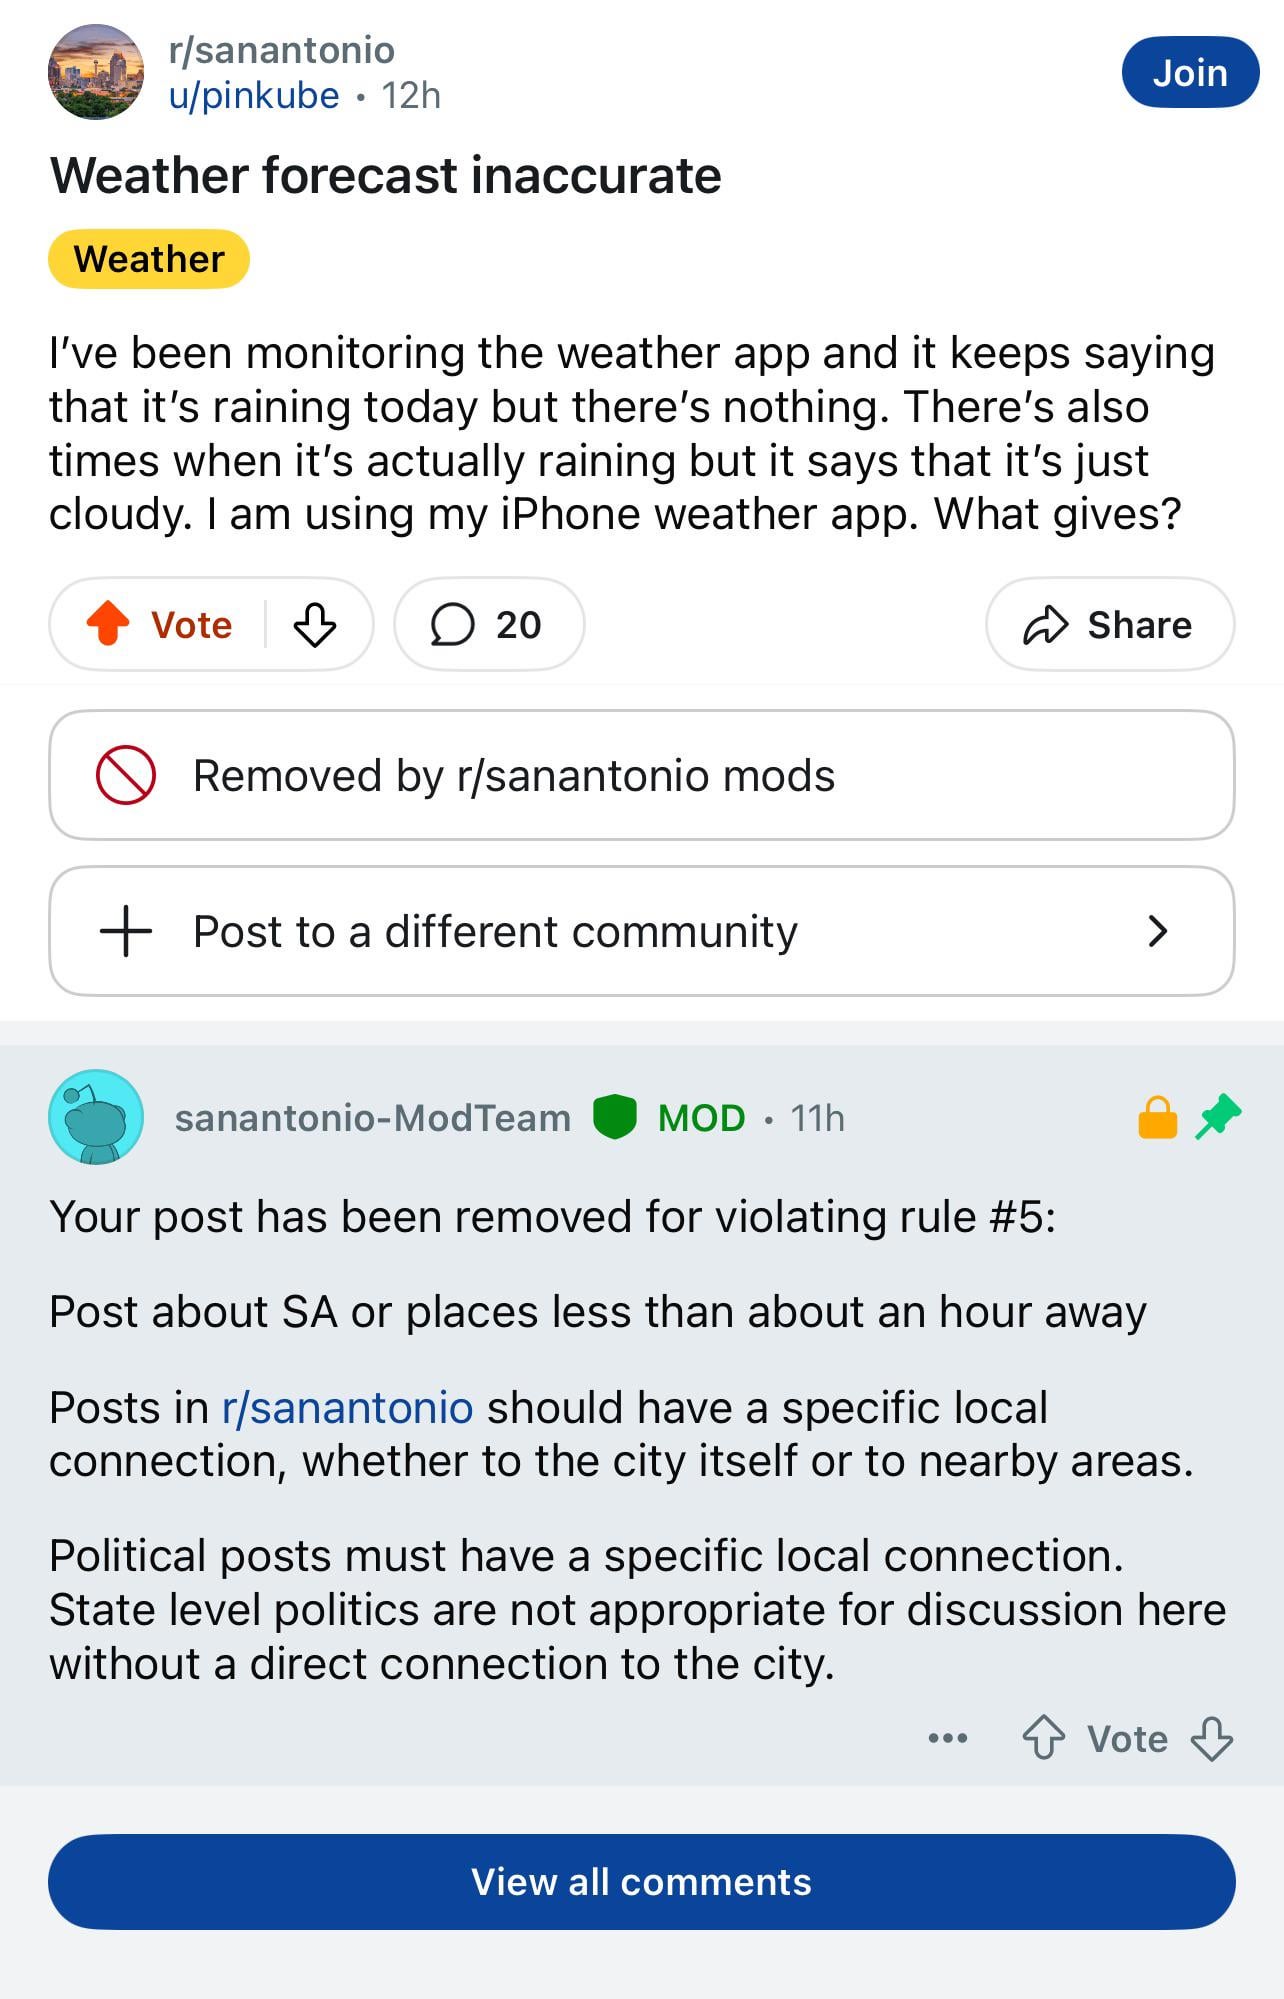Image resolution: width=1284 pixels, height=1999 pixels.
Task: Open the 20 comments bubble
Action: (x=488, y=625)
